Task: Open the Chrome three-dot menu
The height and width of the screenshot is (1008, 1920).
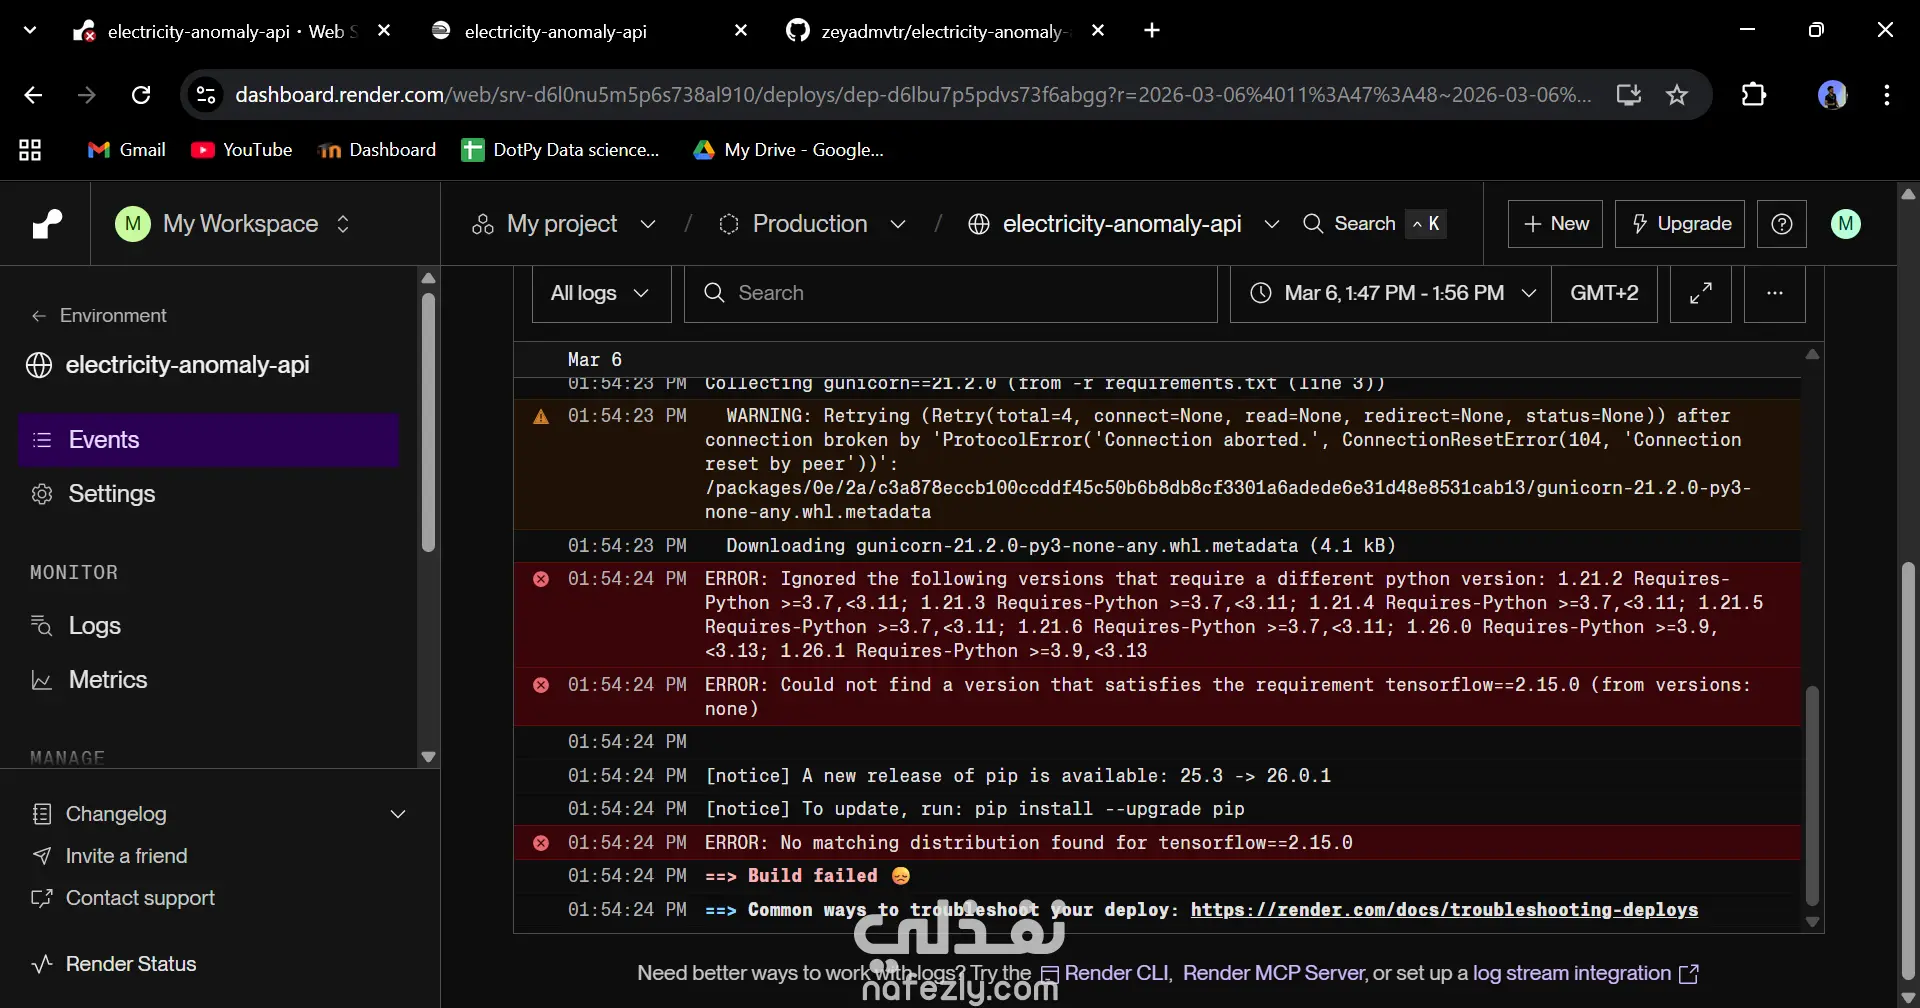Action: pyautogui.click(x=1887, y=95)
